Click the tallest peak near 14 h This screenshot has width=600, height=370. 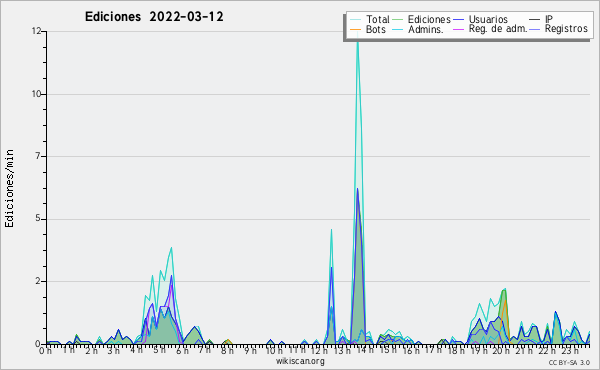click(x=358, y=36)
